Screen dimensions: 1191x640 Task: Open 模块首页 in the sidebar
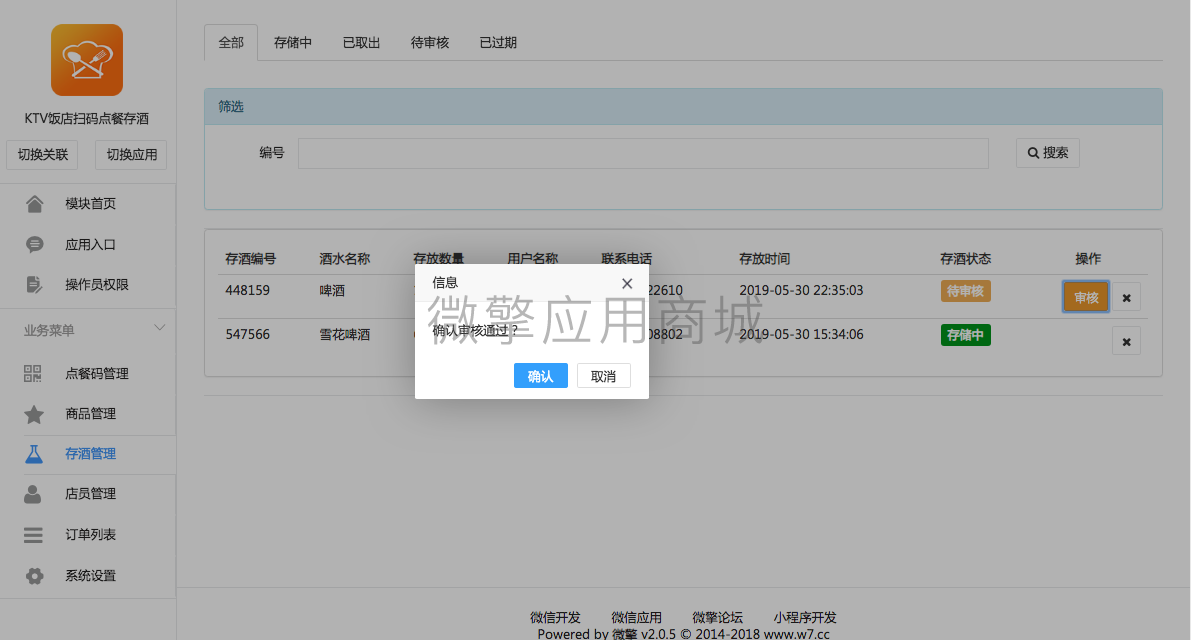[x=88, y=203]
